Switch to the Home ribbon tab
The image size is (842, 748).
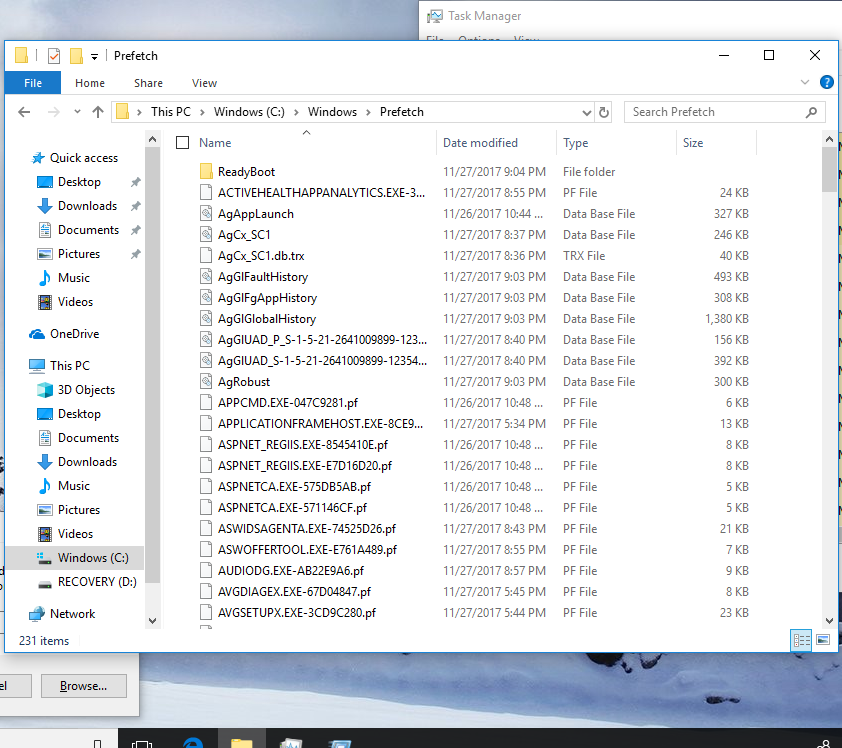tap(90, 83)
